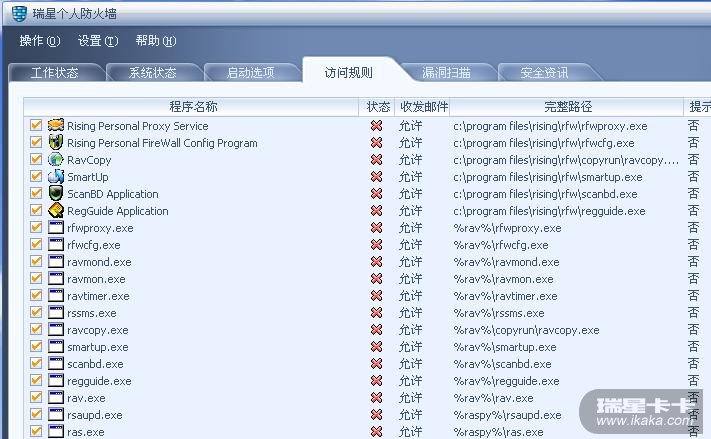Click the red X status of scanbd.exe
711x439 pixels.
click(376, 364)
